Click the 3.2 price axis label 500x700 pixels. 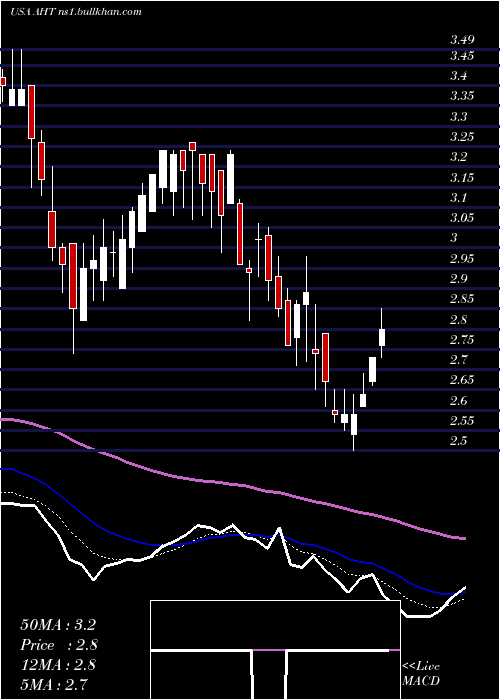[x=458, y=157]
